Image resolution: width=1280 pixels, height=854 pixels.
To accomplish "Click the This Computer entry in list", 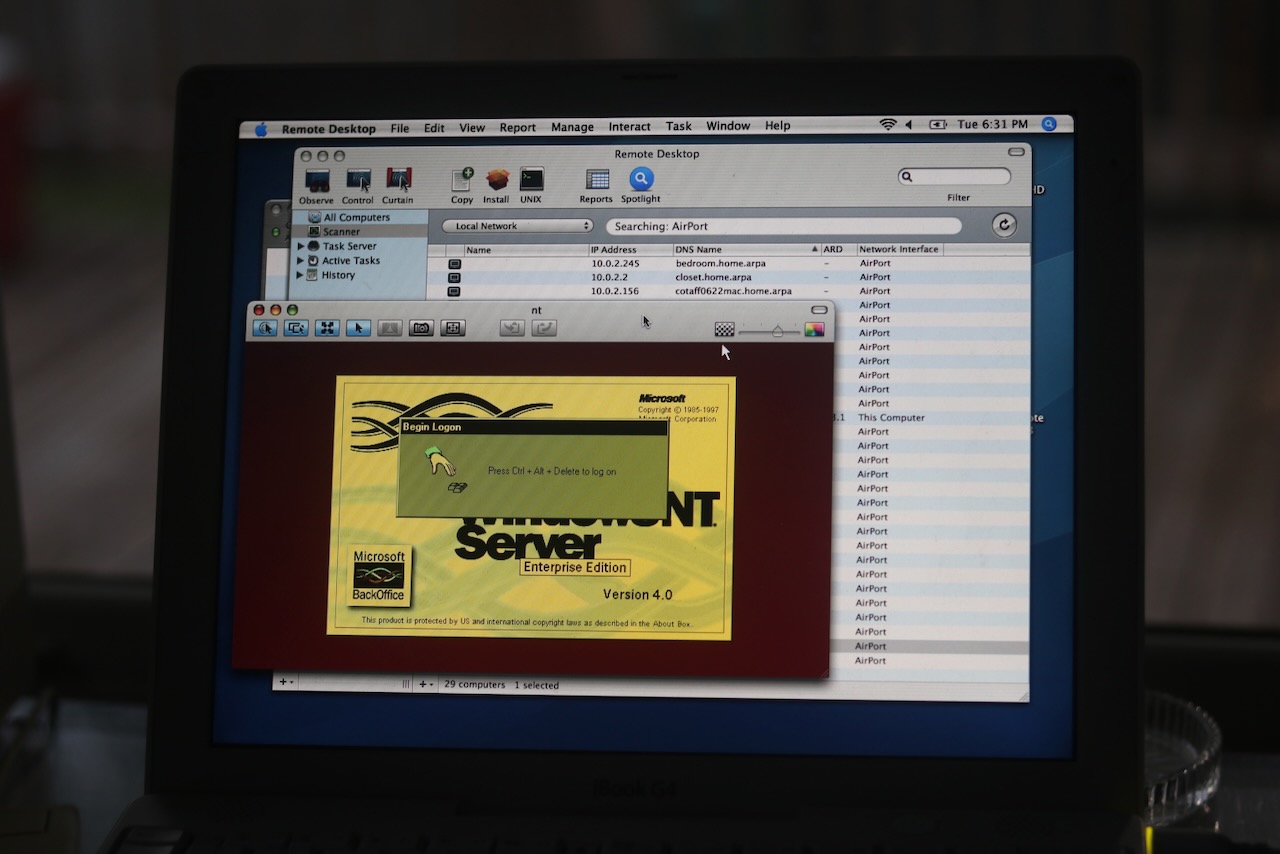I will 892,418.
